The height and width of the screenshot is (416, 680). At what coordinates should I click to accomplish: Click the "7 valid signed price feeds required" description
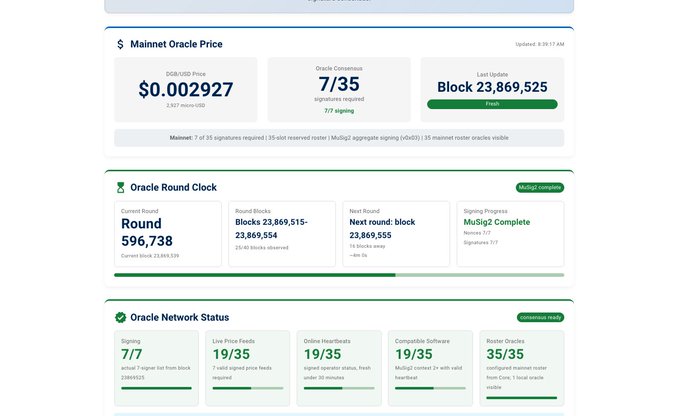(x=242, y=373)
